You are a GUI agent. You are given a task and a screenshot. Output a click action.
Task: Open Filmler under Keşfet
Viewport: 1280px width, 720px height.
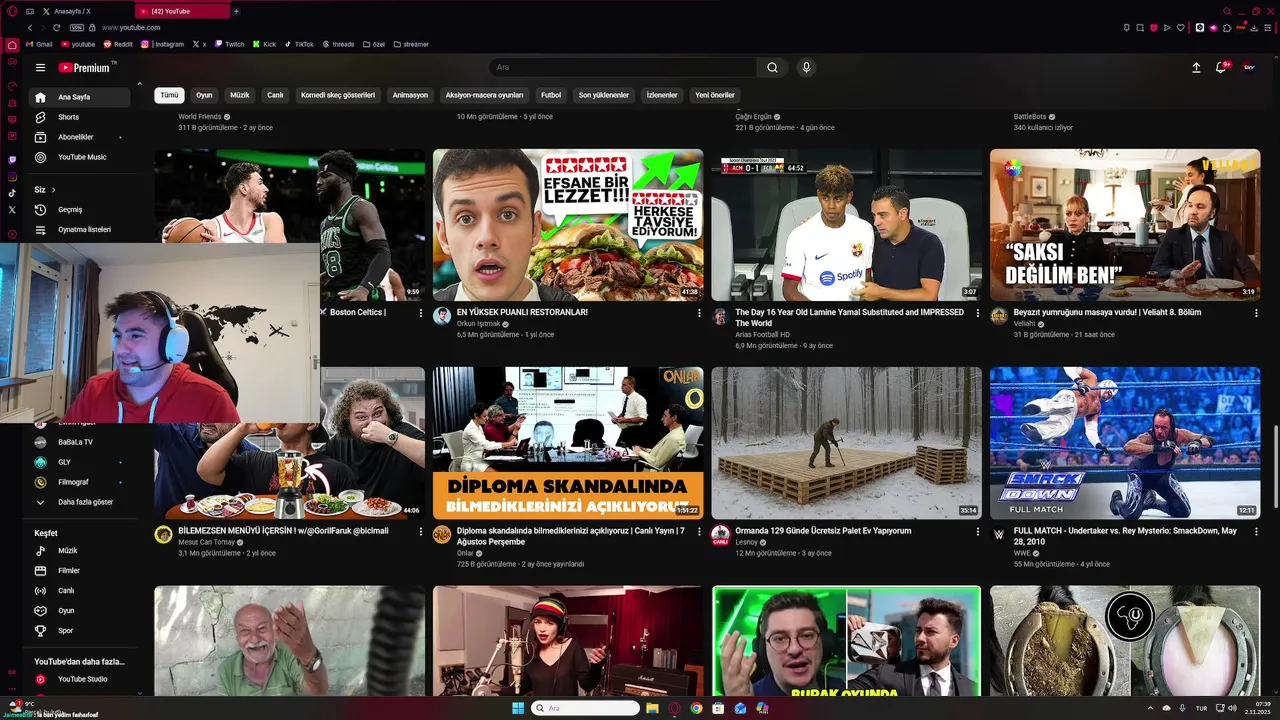(80, 571)
